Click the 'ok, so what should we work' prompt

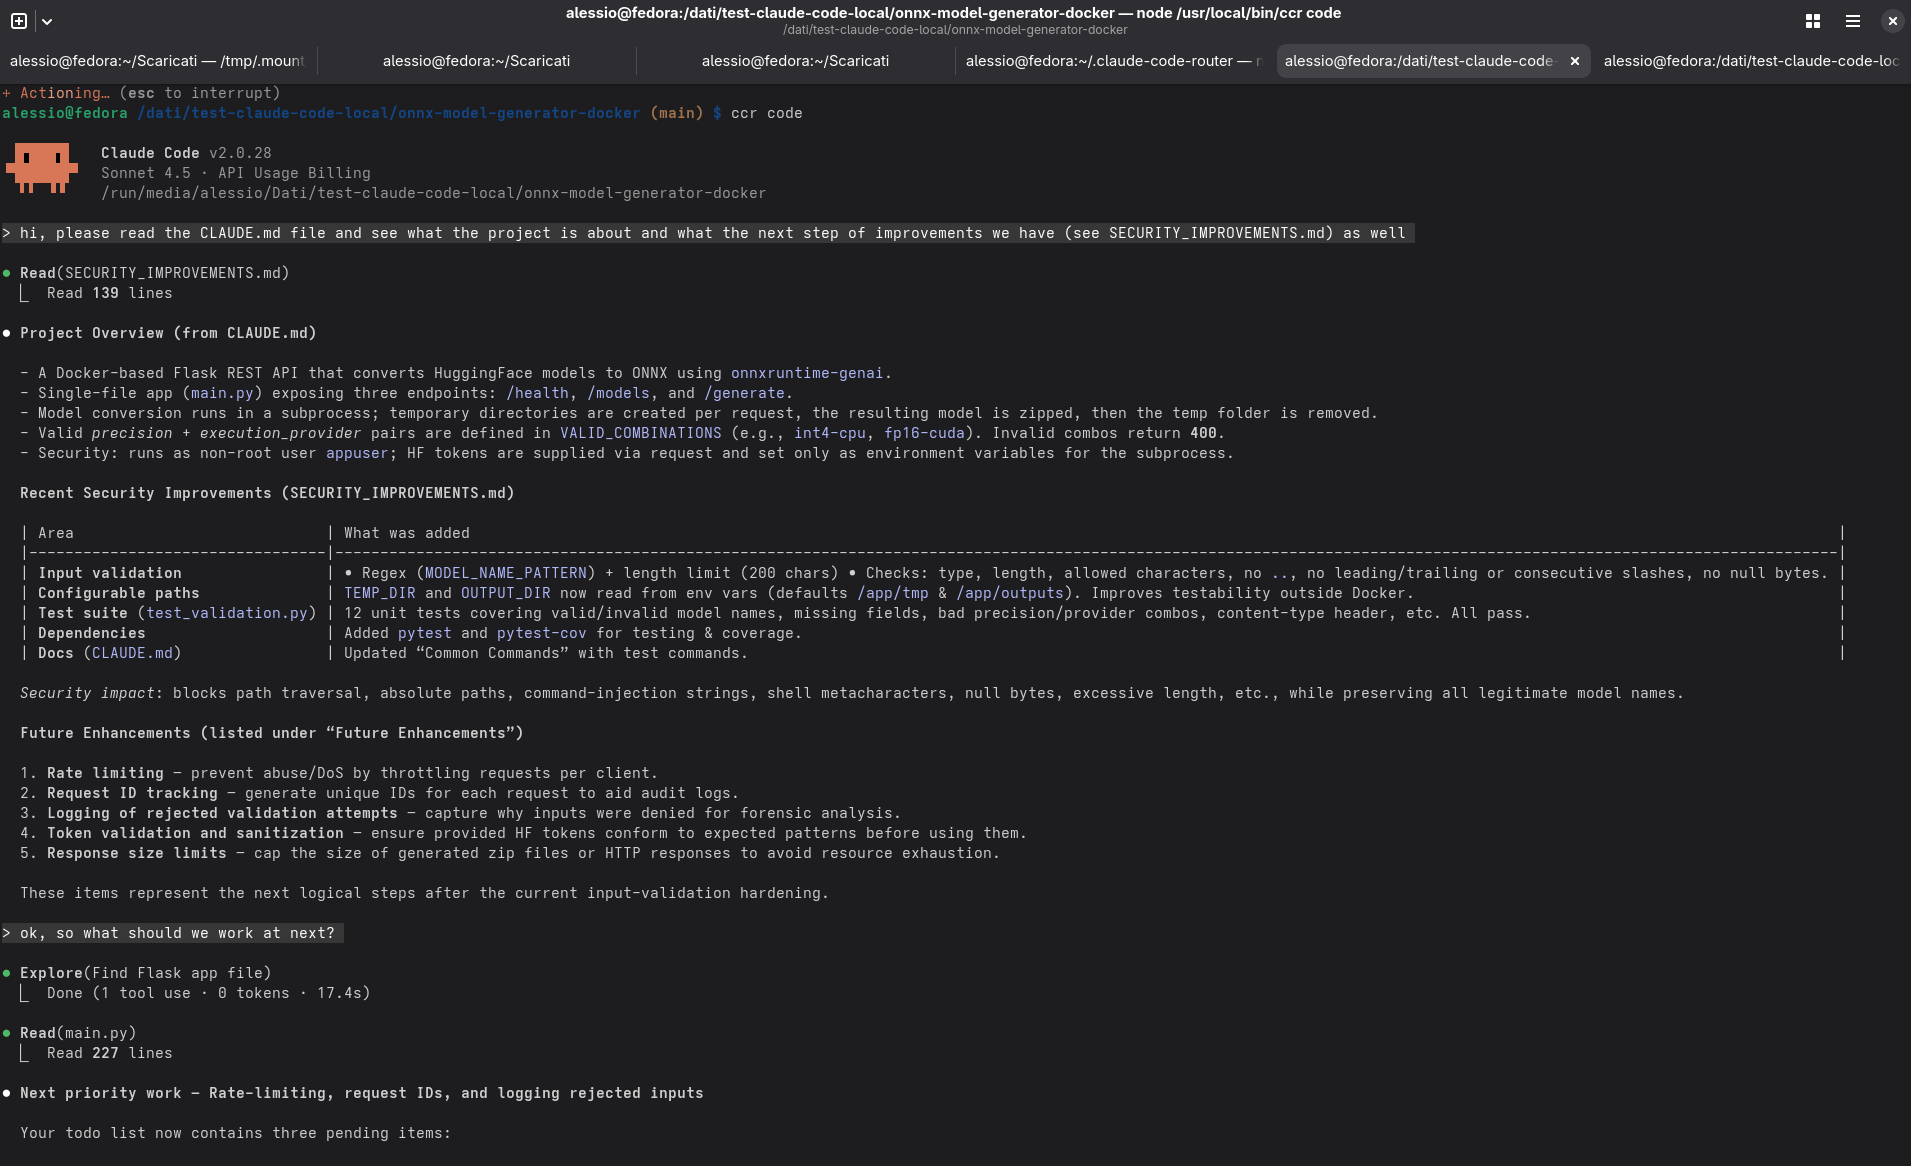point(177,933)
